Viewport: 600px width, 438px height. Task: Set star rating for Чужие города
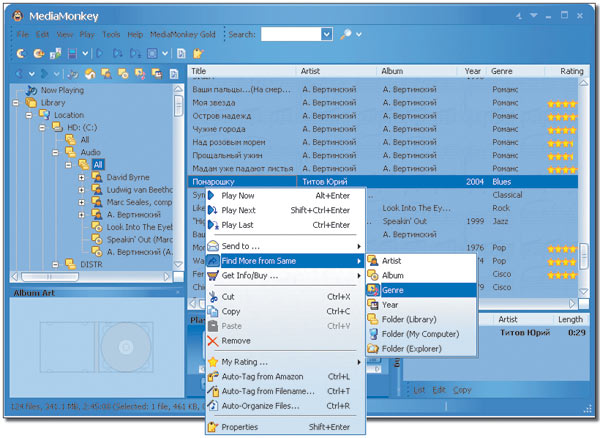[x=562, y=130]
